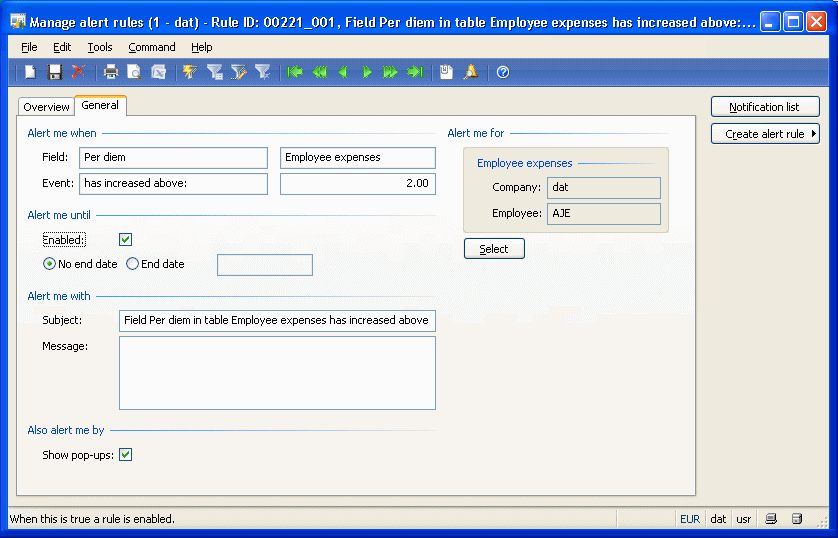Viewport: 838px width, 538px height.
Task: Click the Notification list button
Action: pos(765,107)
